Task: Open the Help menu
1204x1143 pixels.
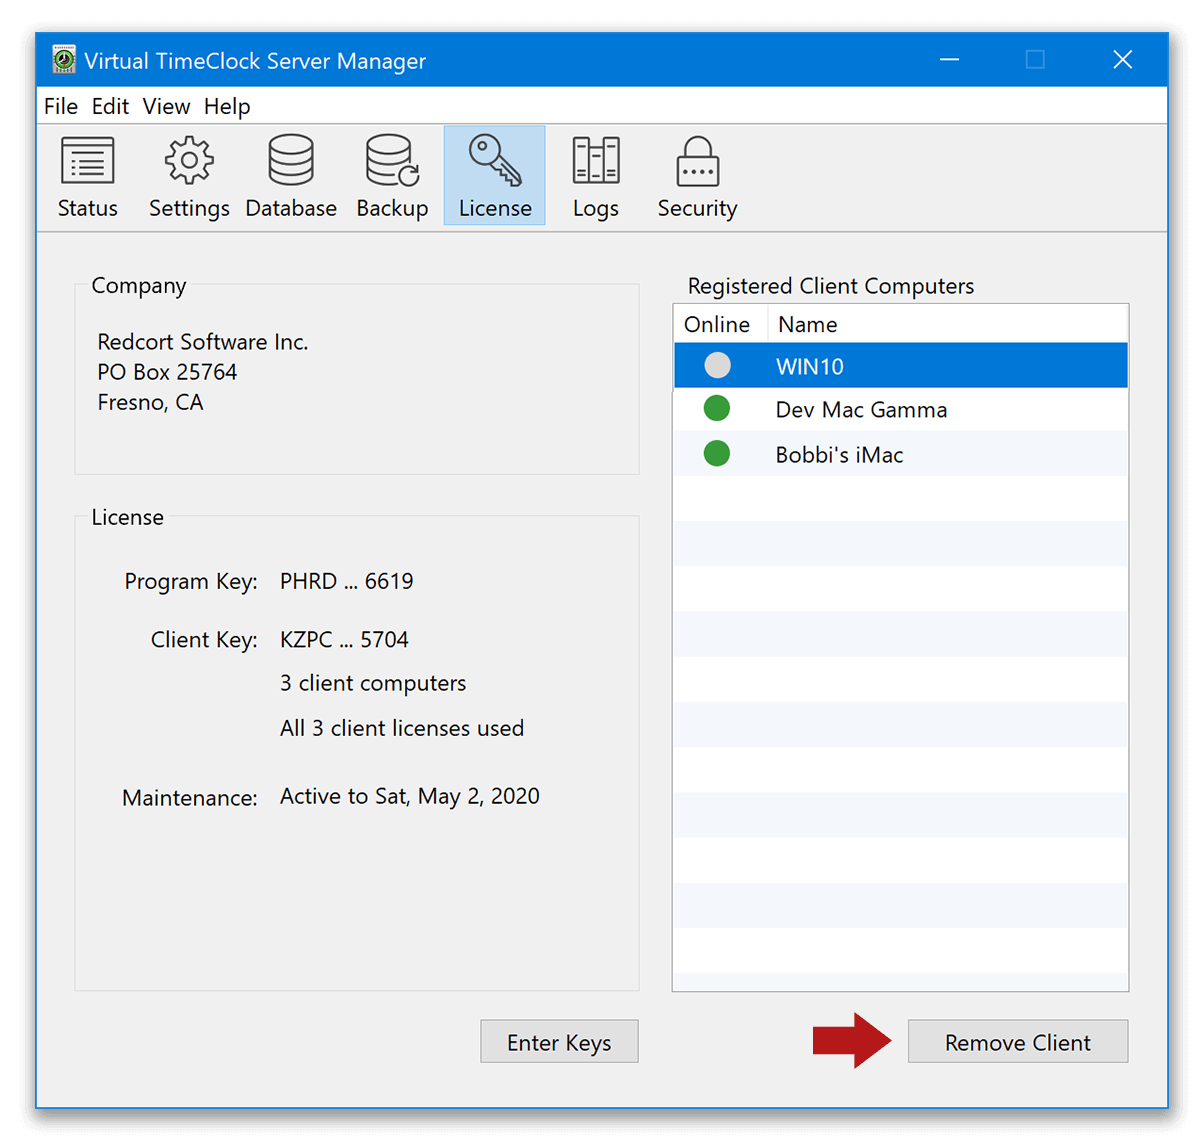Action: click(226, 106)
